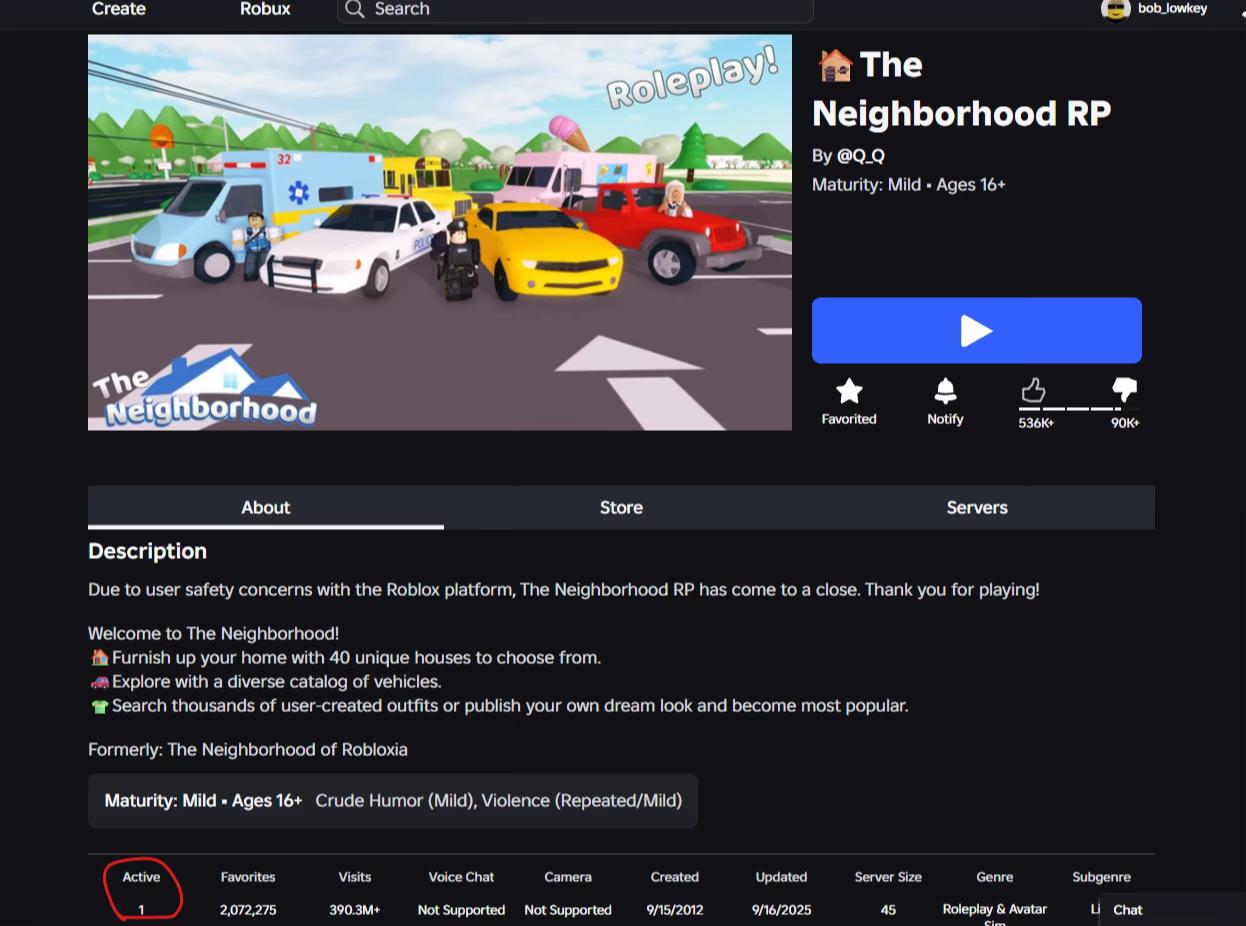
Task: Click the 90K+ dislikes count
Action: pyautogui.click(x=1125, y=423)
